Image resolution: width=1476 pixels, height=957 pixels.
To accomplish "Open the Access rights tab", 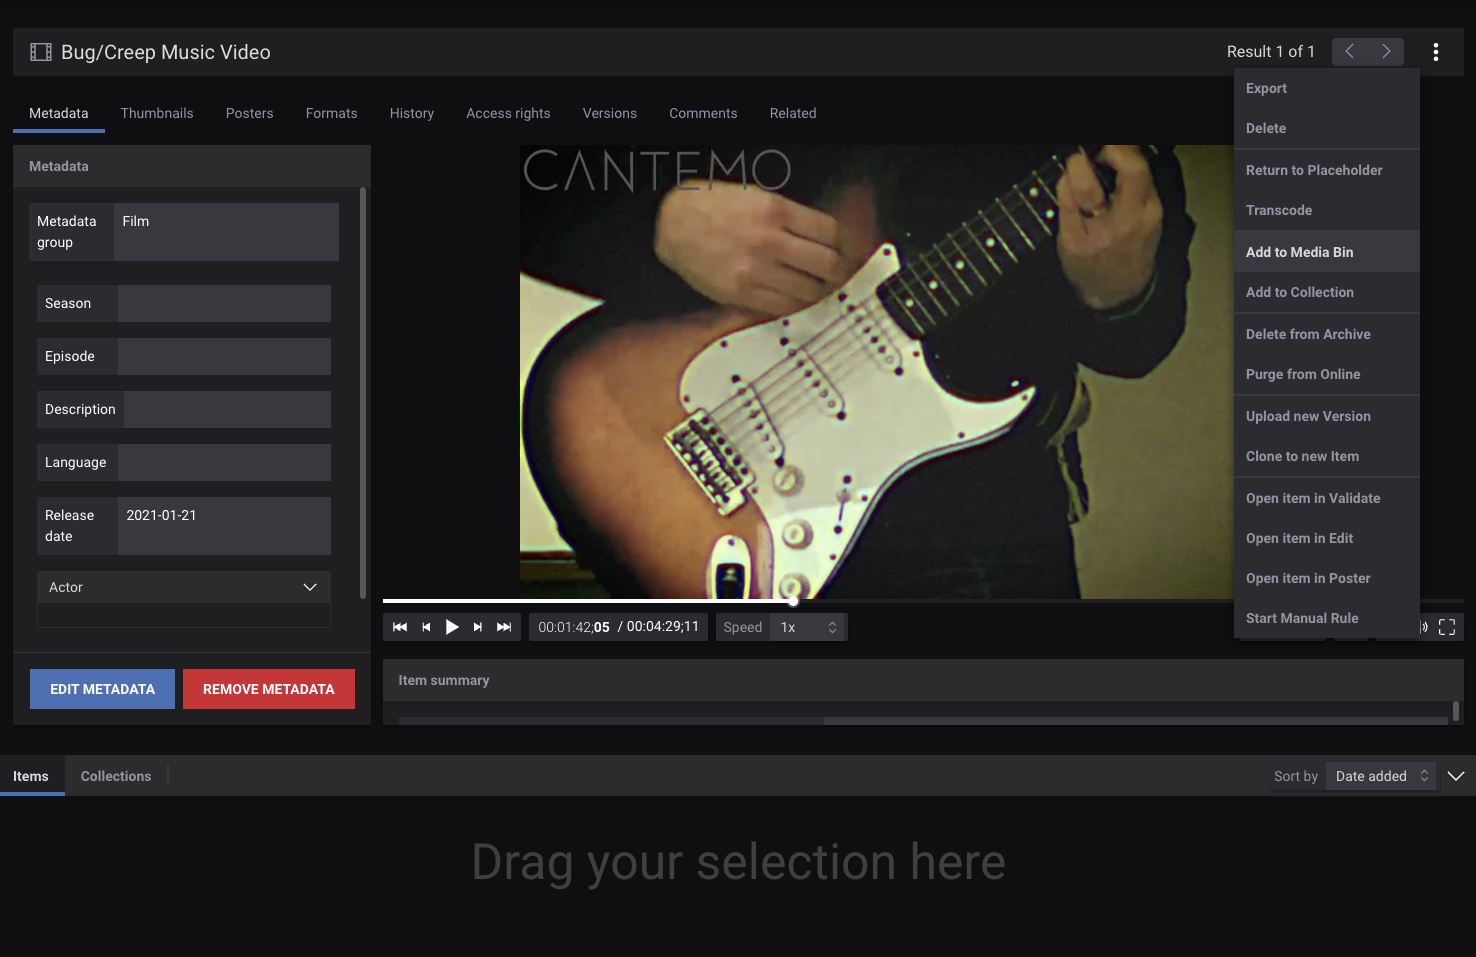I will point(508,113).
